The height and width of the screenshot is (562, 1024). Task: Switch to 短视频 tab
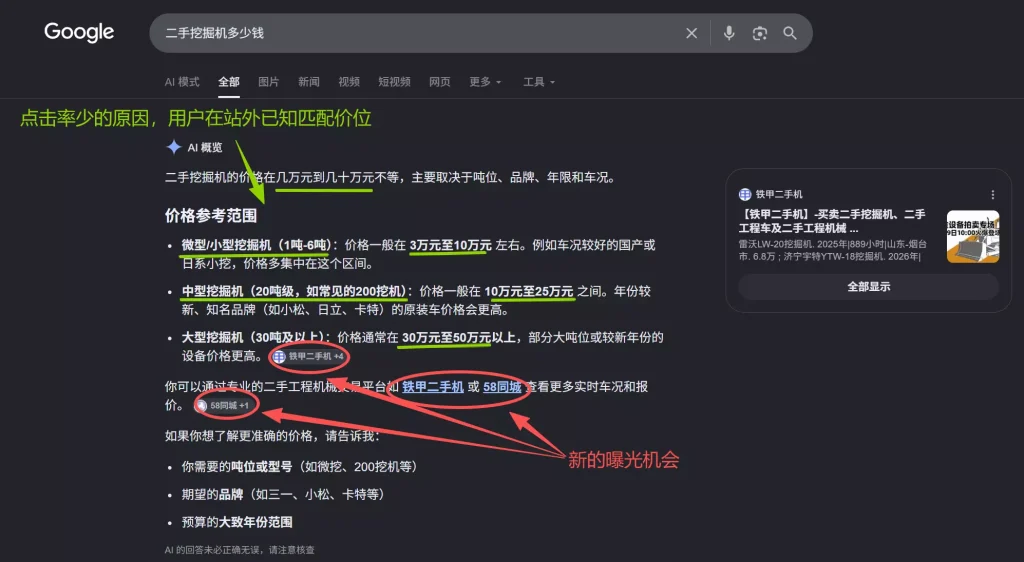394,82
